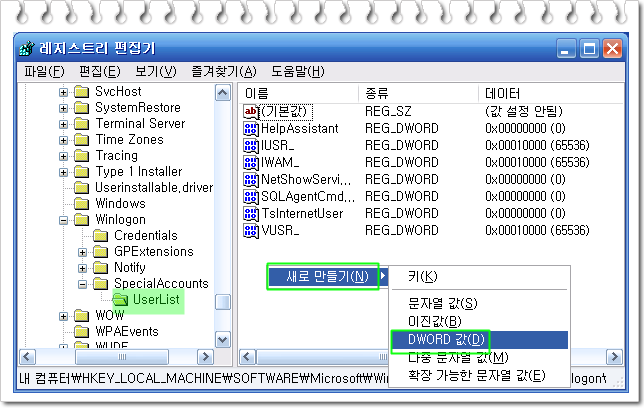Click the SpecialAccounts folder icon
This screenshot has width=644, height=408.
pos(100,284)
